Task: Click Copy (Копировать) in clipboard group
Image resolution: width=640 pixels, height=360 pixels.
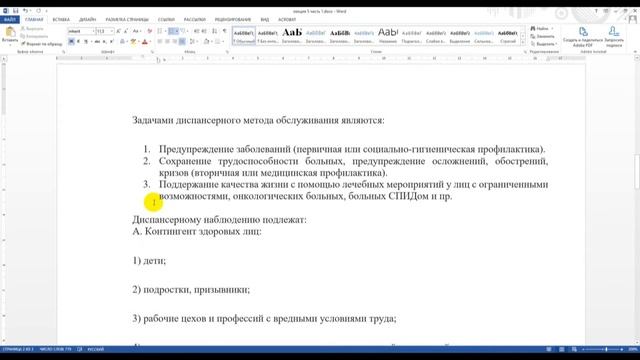Action: (x=34, y=36)
